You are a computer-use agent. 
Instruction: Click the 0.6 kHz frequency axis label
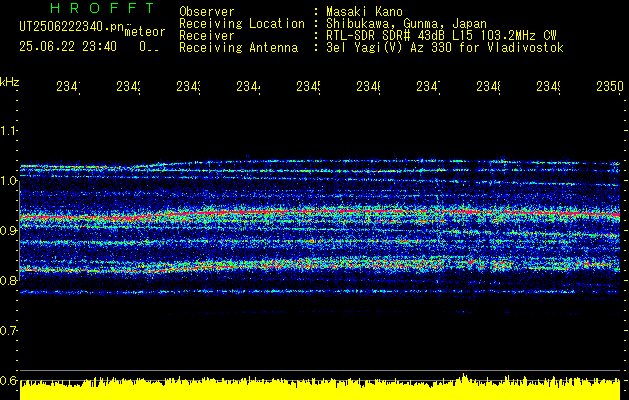(x=8, y=380)
